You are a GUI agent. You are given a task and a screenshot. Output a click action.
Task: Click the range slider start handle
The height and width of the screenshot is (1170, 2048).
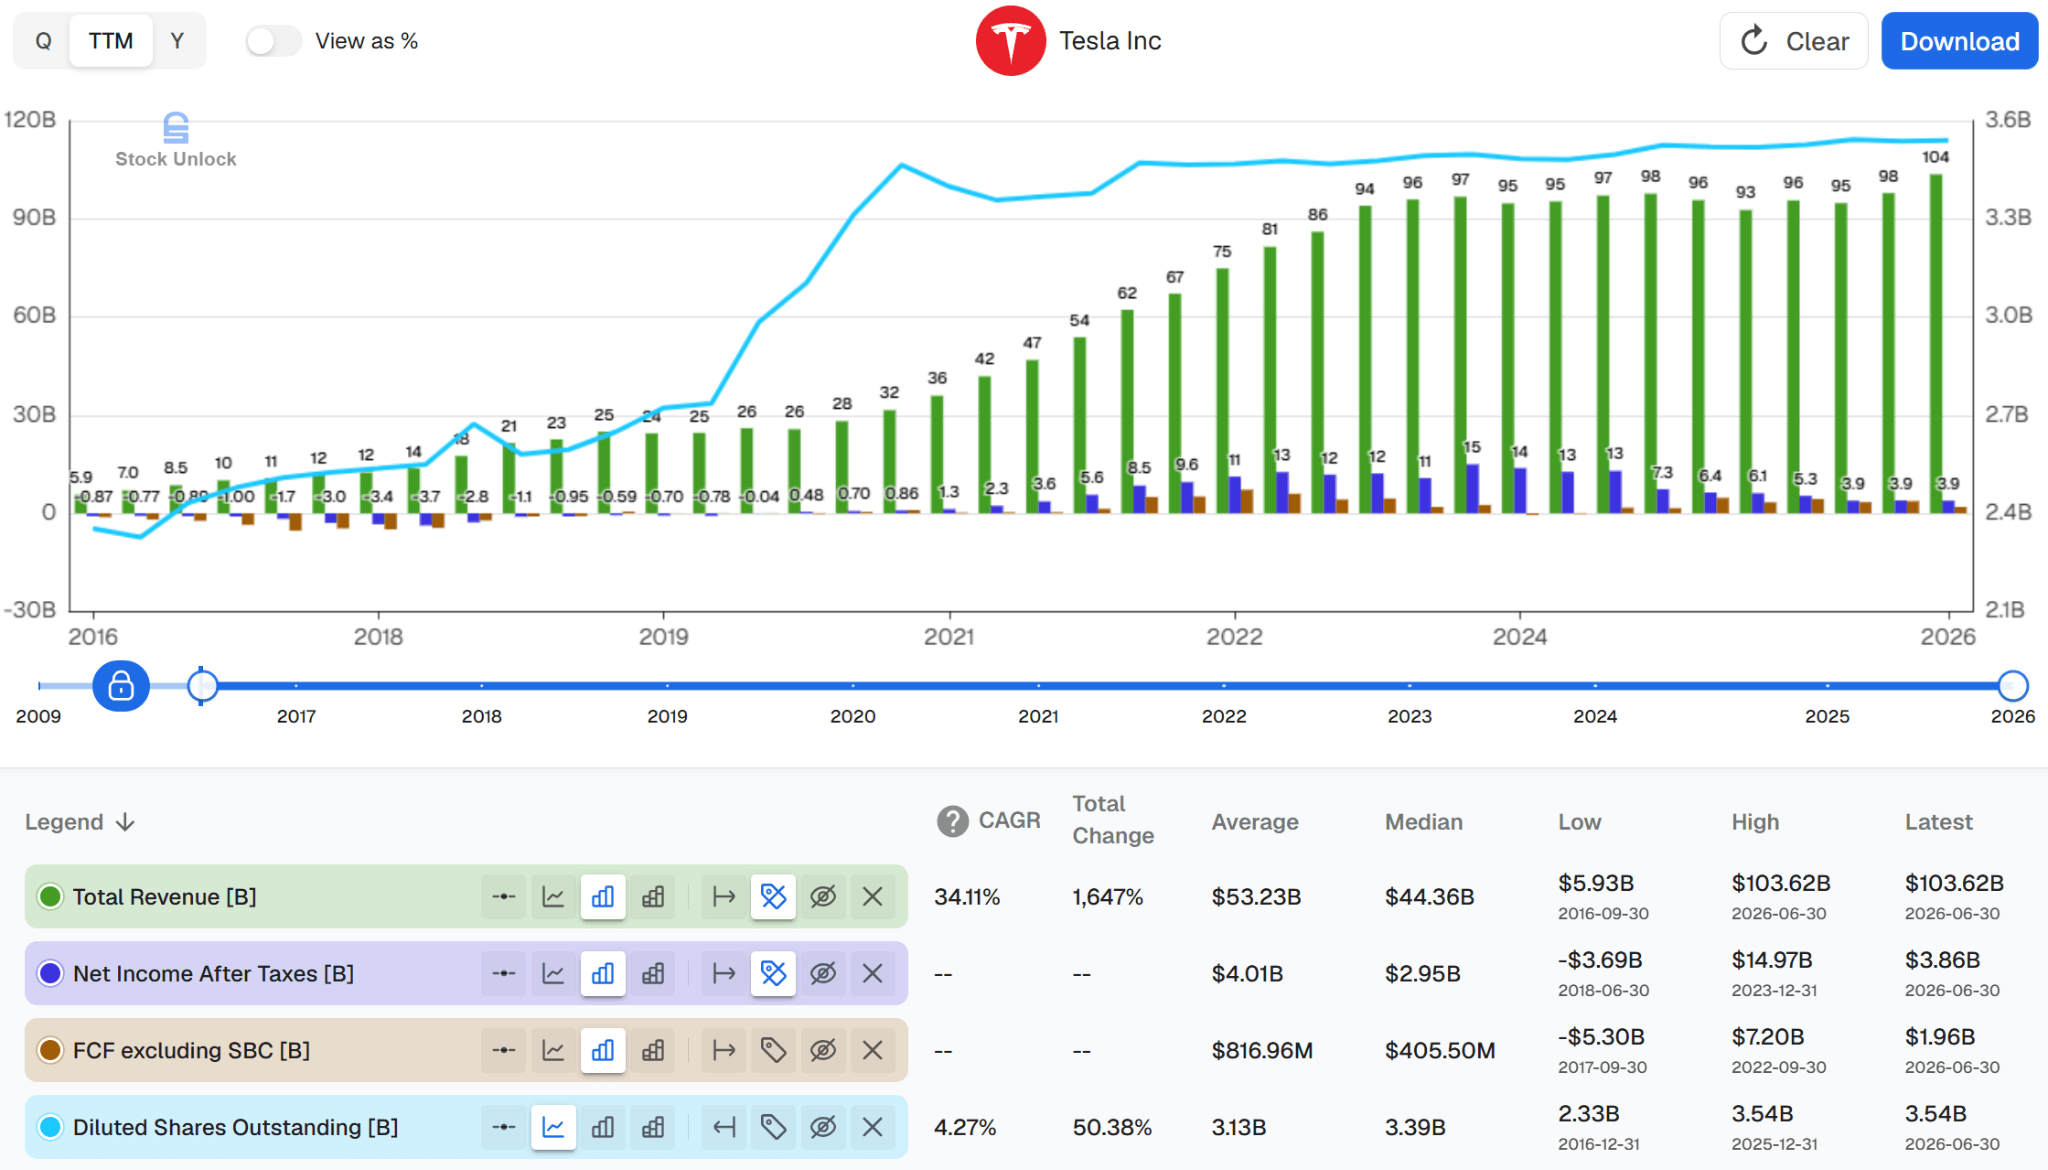202,686
